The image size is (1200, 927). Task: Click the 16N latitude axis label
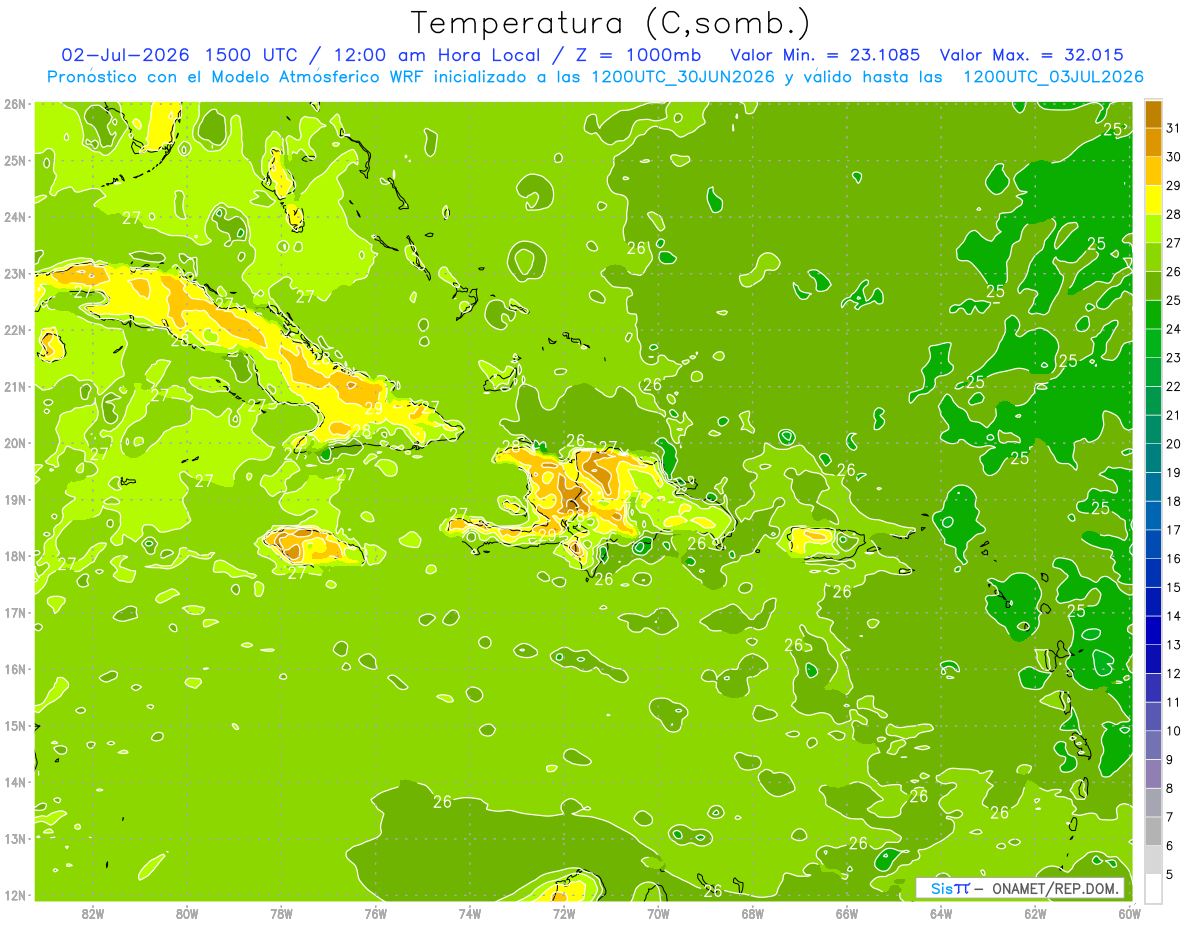coord(15,668)
